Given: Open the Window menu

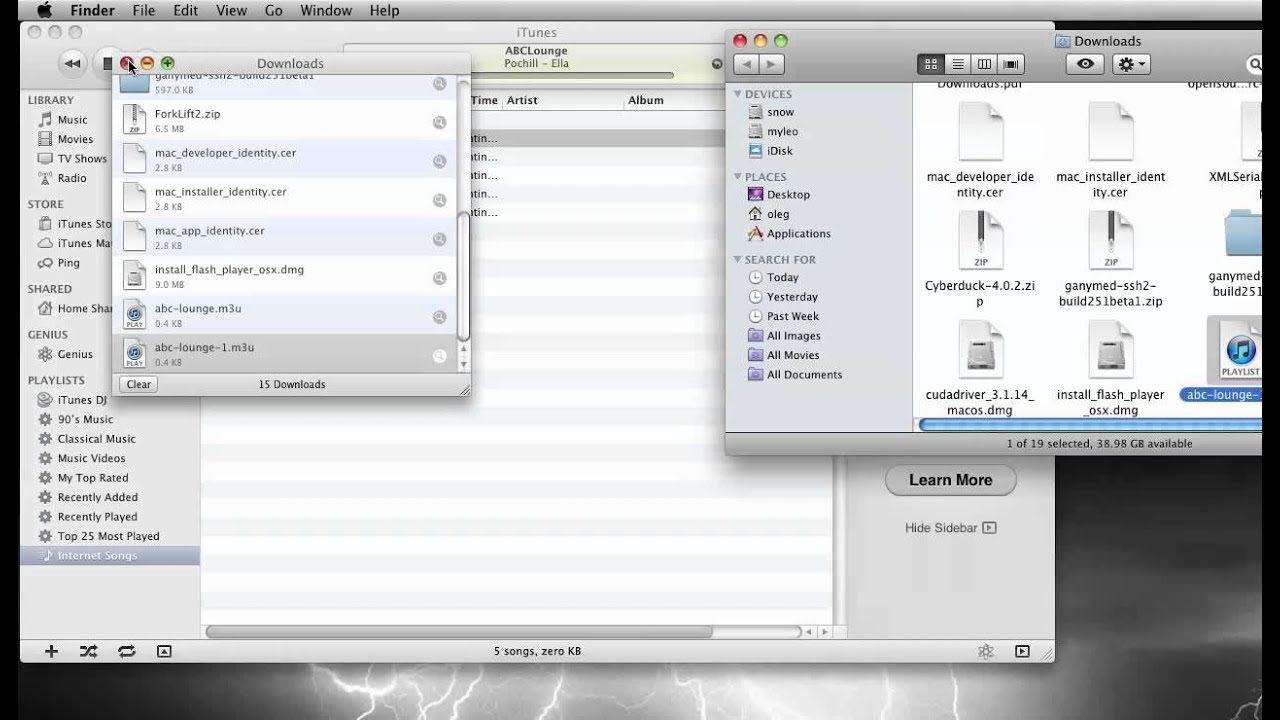Looking at the screenshot, I should (x=326, y=10).
